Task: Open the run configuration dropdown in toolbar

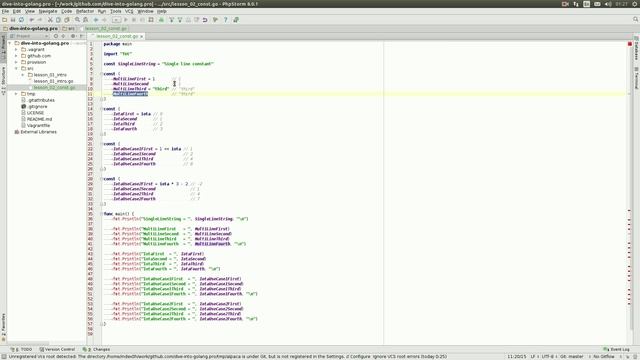Action: click(116, 20)
